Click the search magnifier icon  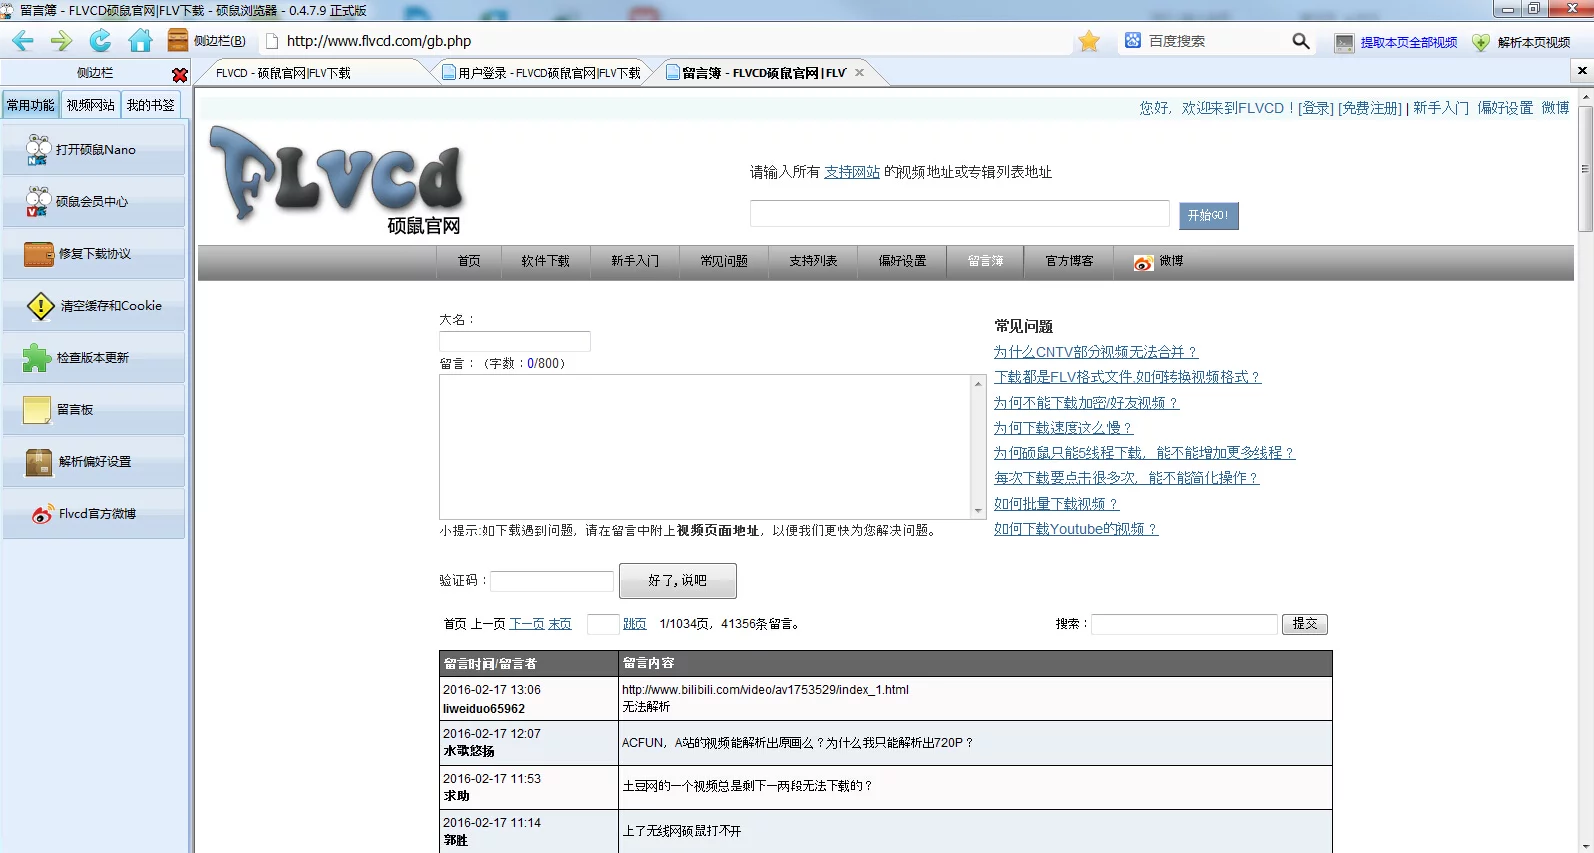1301,41
